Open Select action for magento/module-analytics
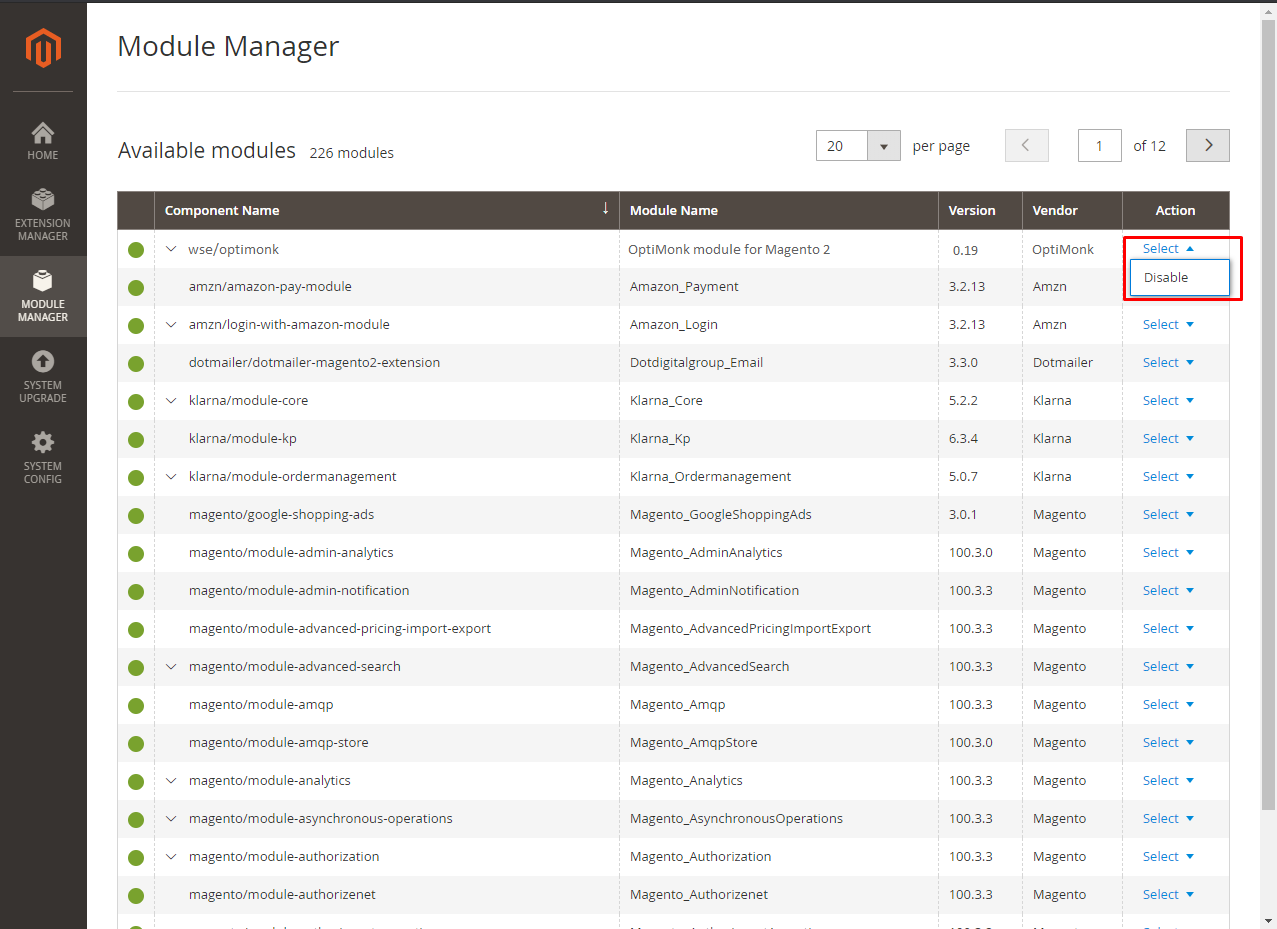Image resolution: width=1277 pixels, height=929 pixels. coord(1168,780)
